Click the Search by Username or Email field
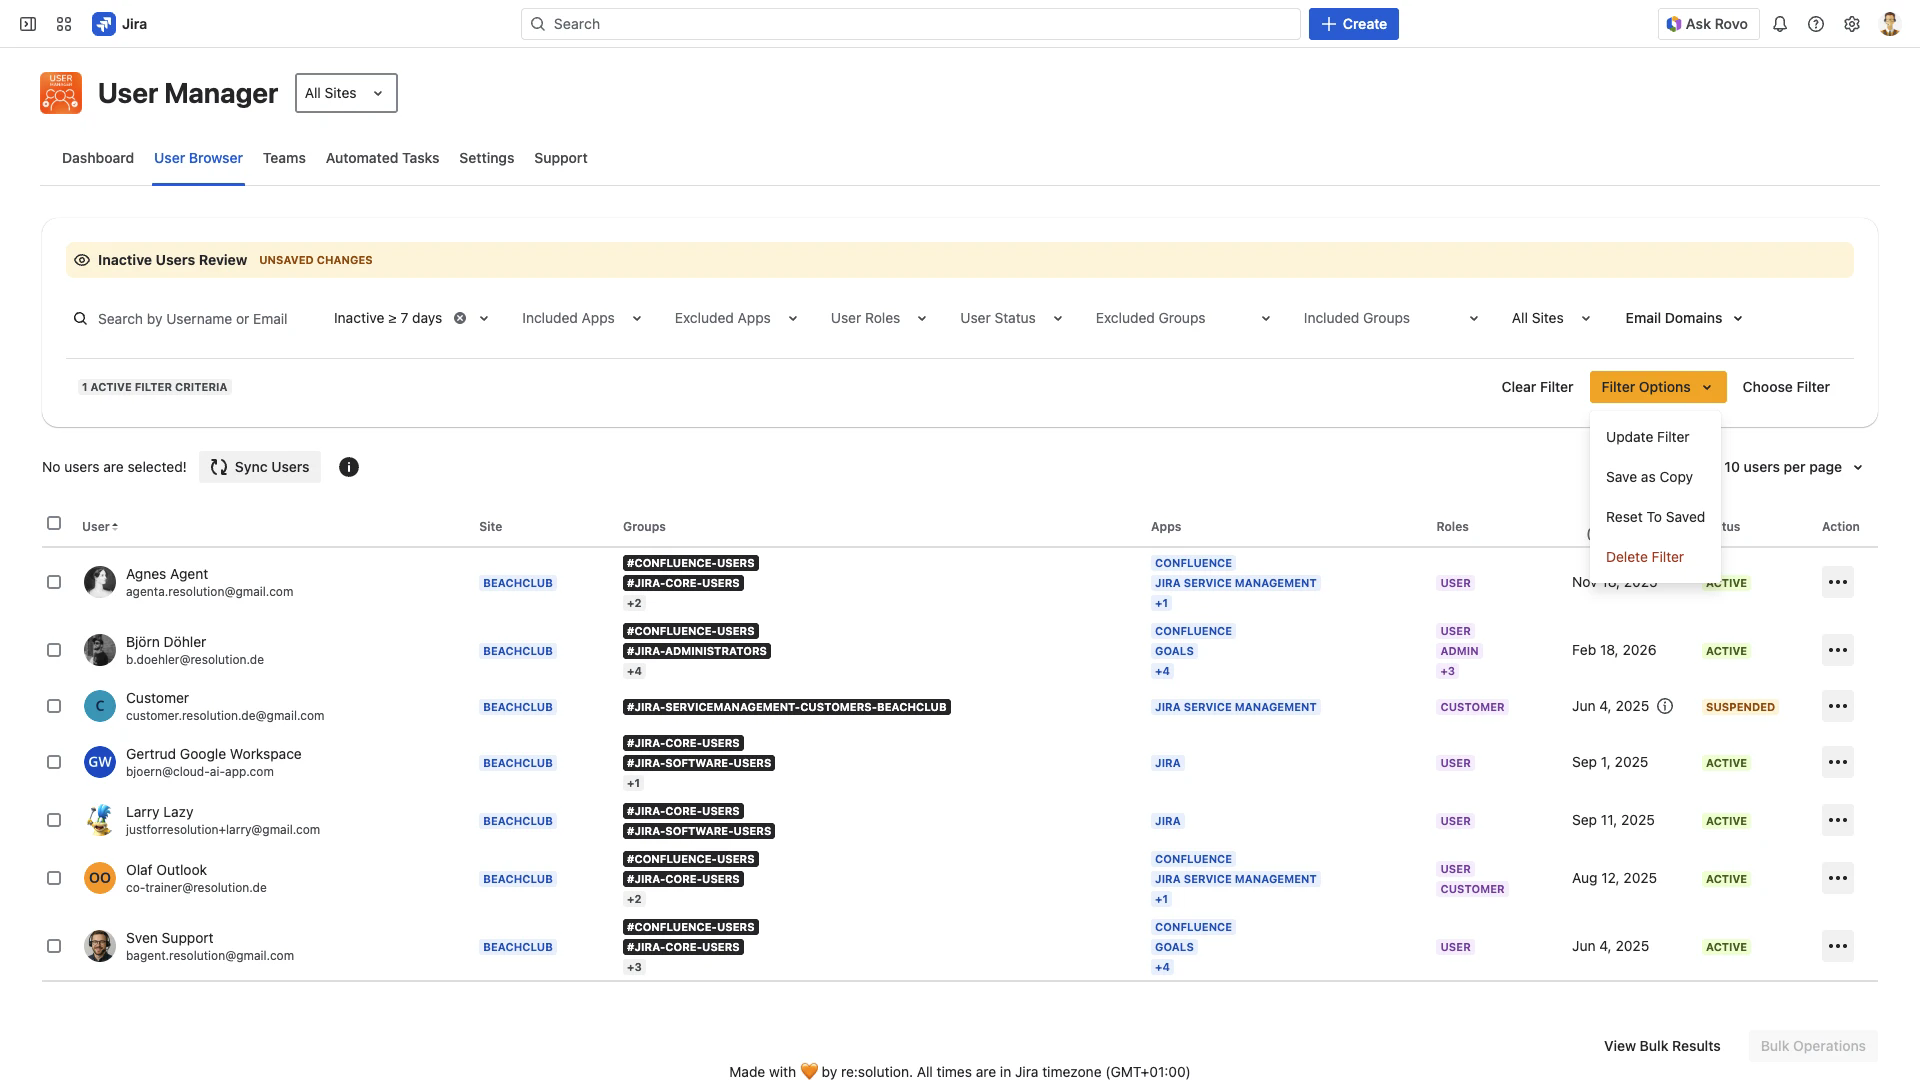The height and width of the screenshot is (1080, 1920). pos(193,318)
